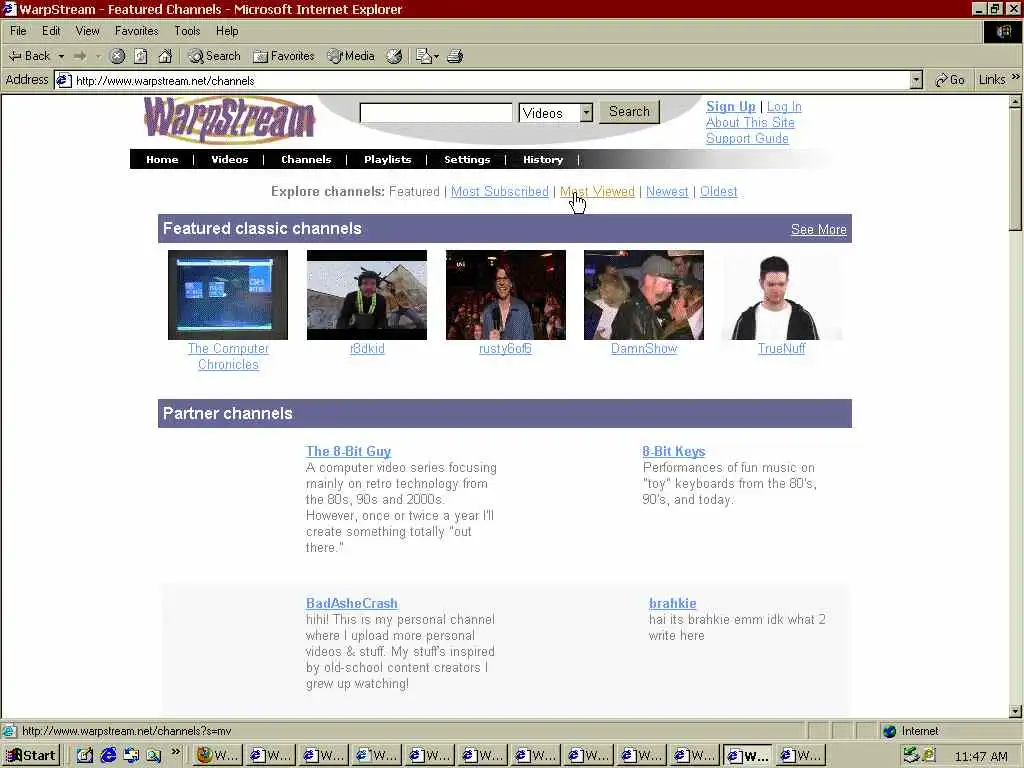Click the Internet security zone indicator

[911, 731]
